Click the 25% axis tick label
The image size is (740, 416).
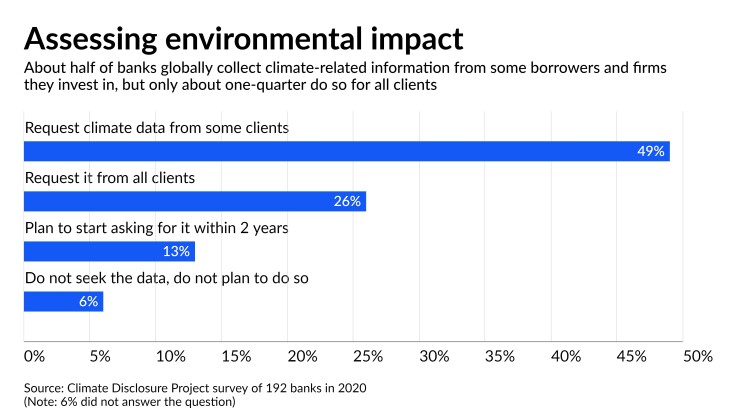tap(367, 356)
